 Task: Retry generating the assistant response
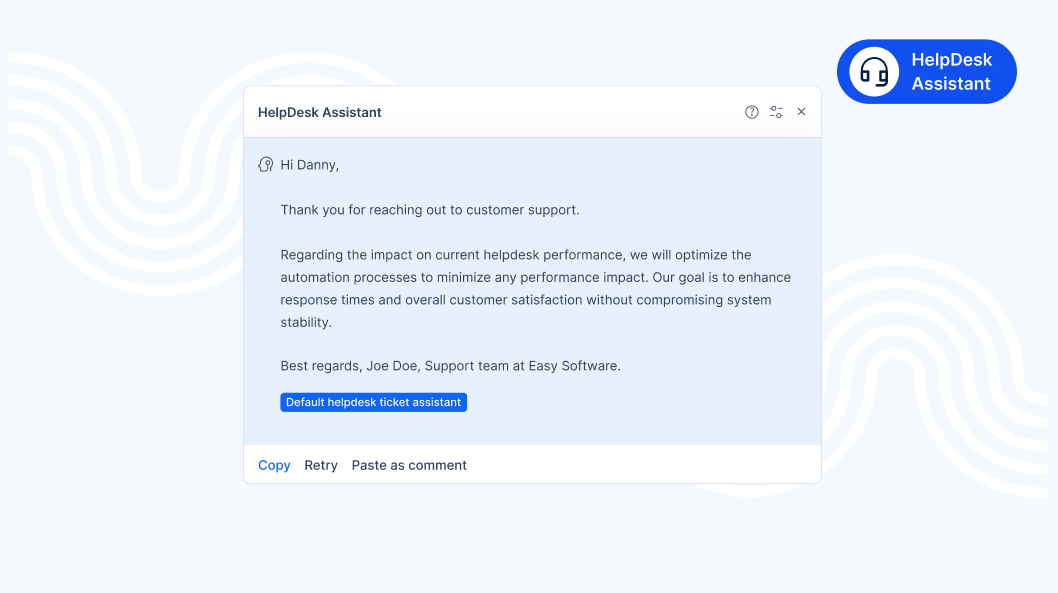321,465
